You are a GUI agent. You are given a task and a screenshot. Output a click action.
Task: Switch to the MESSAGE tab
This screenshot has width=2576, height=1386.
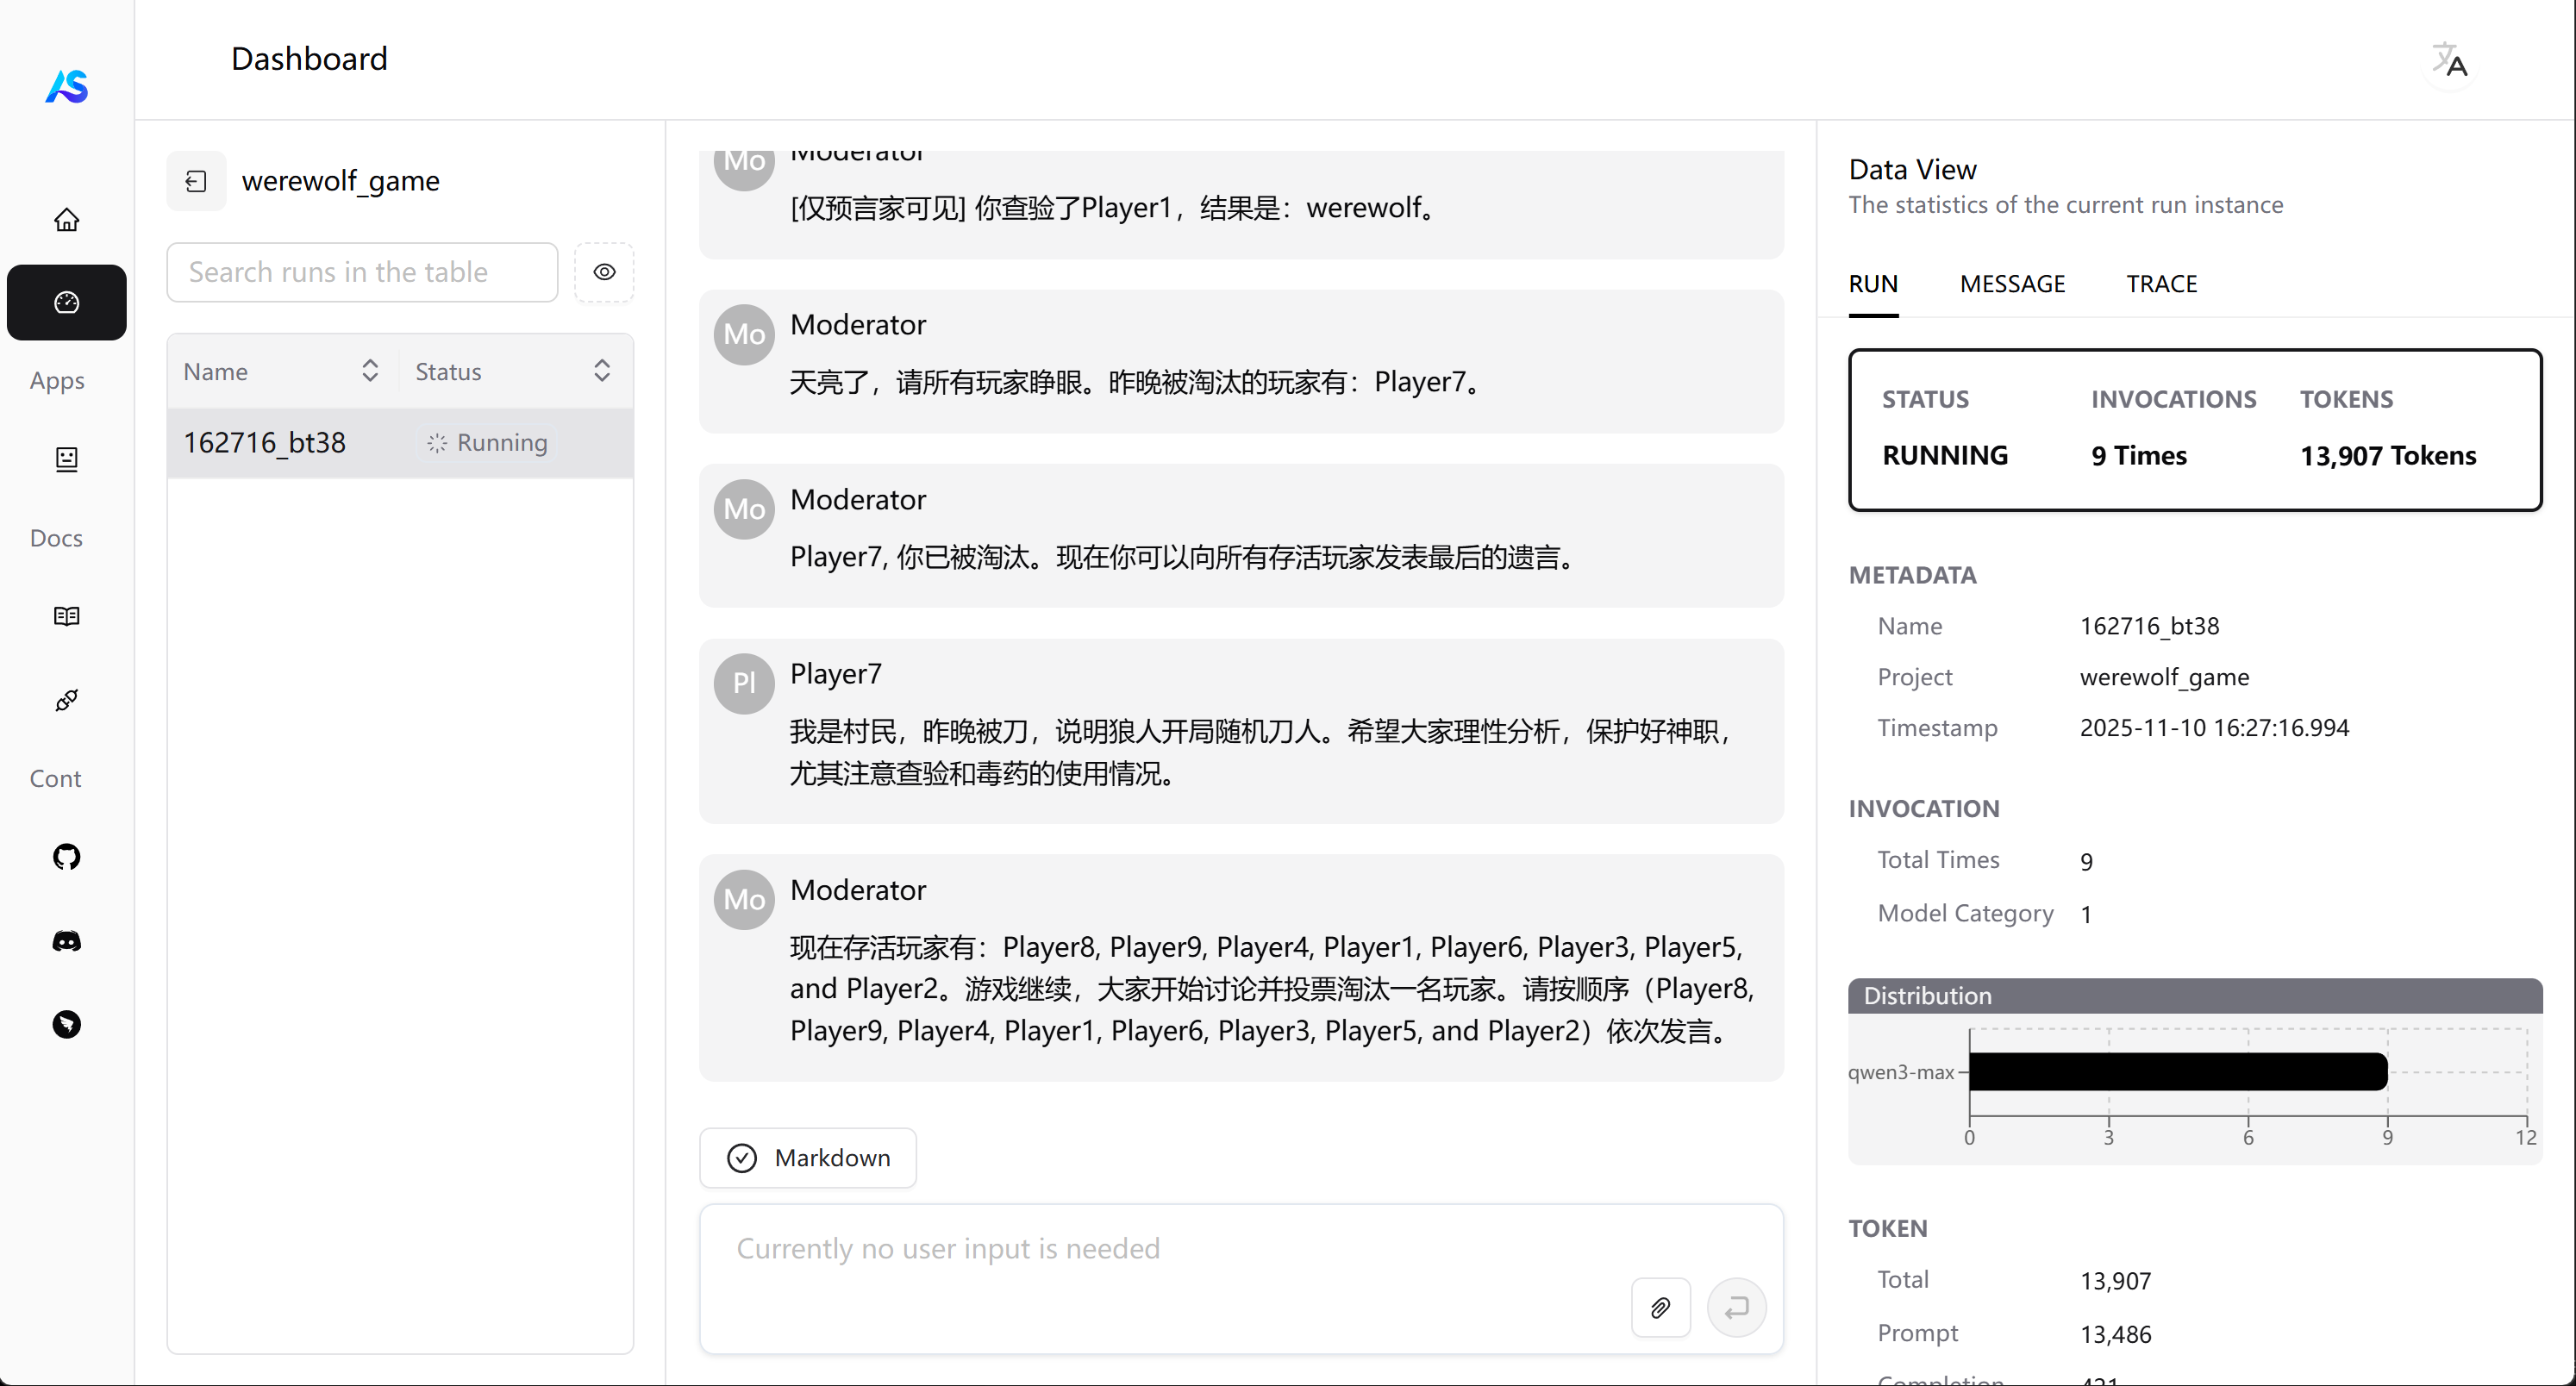pyautogui.click(x=2012, y=284)
